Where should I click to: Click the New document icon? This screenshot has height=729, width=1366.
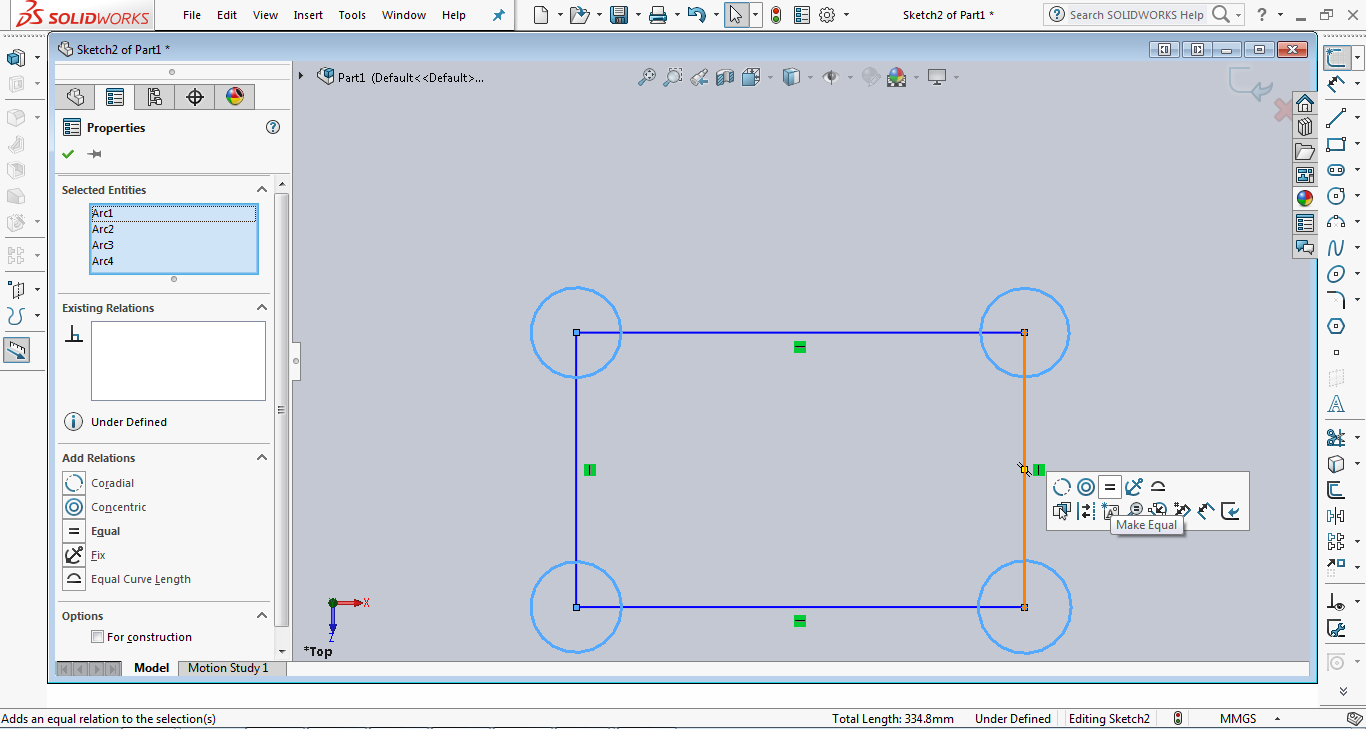[541, 15]
